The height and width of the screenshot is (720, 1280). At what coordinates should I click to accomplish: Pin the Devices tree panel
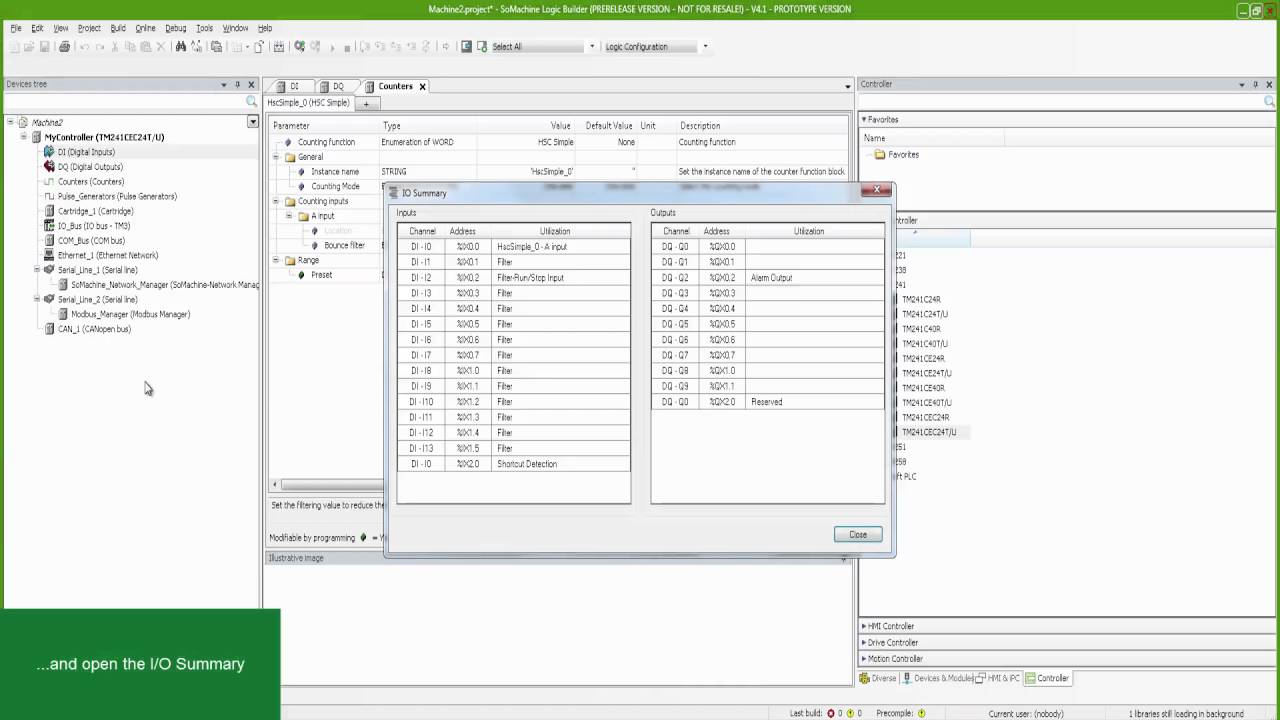click(x=237, y=85)
